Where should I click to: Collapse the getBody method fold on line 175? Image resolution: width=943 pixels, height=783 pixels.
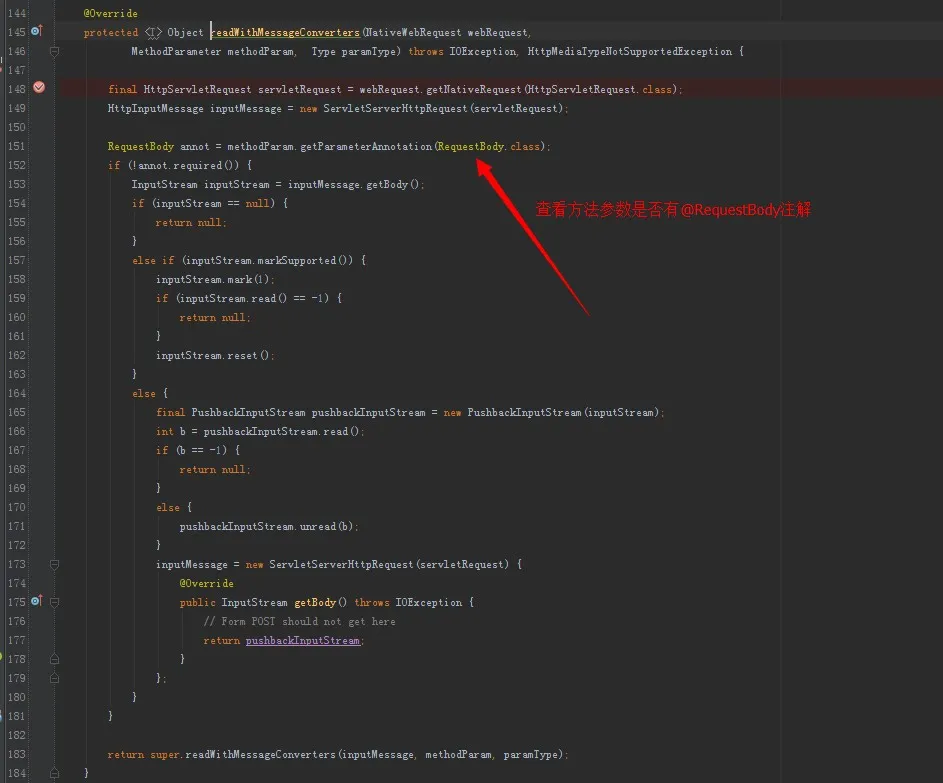pyautogui.click(x=54, y=602)
